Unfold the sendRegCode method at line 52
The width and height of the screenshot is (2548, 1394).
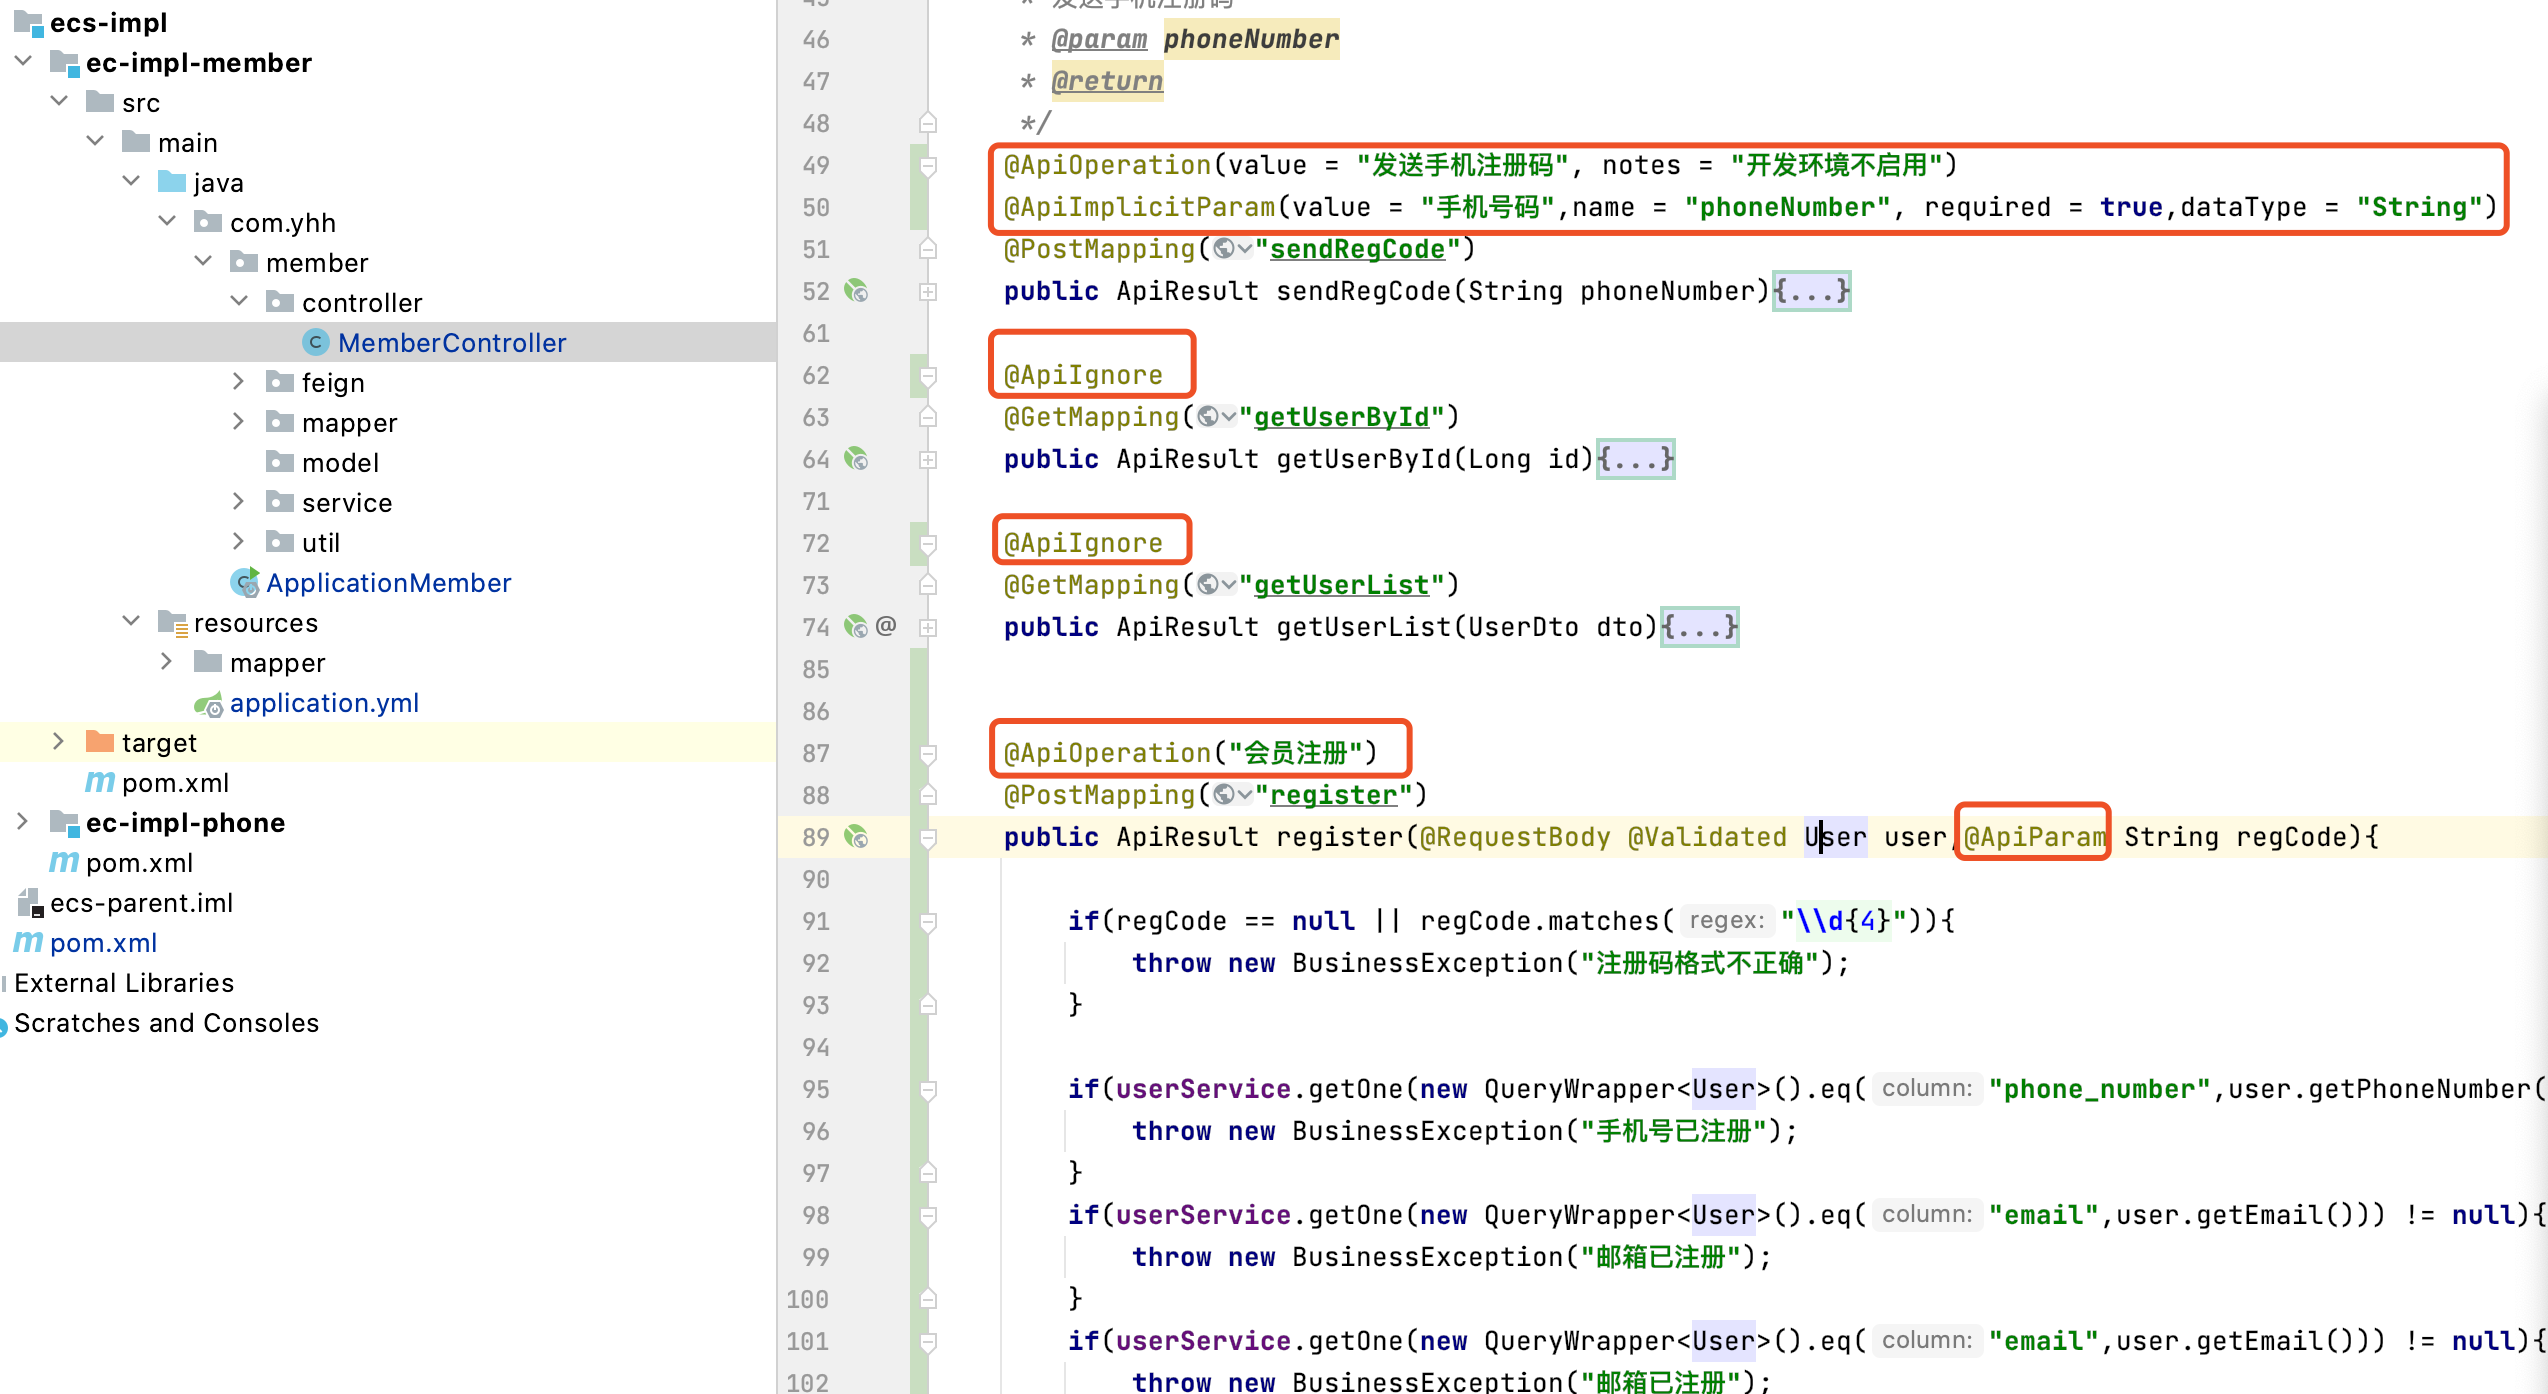[x=928, y=291]
